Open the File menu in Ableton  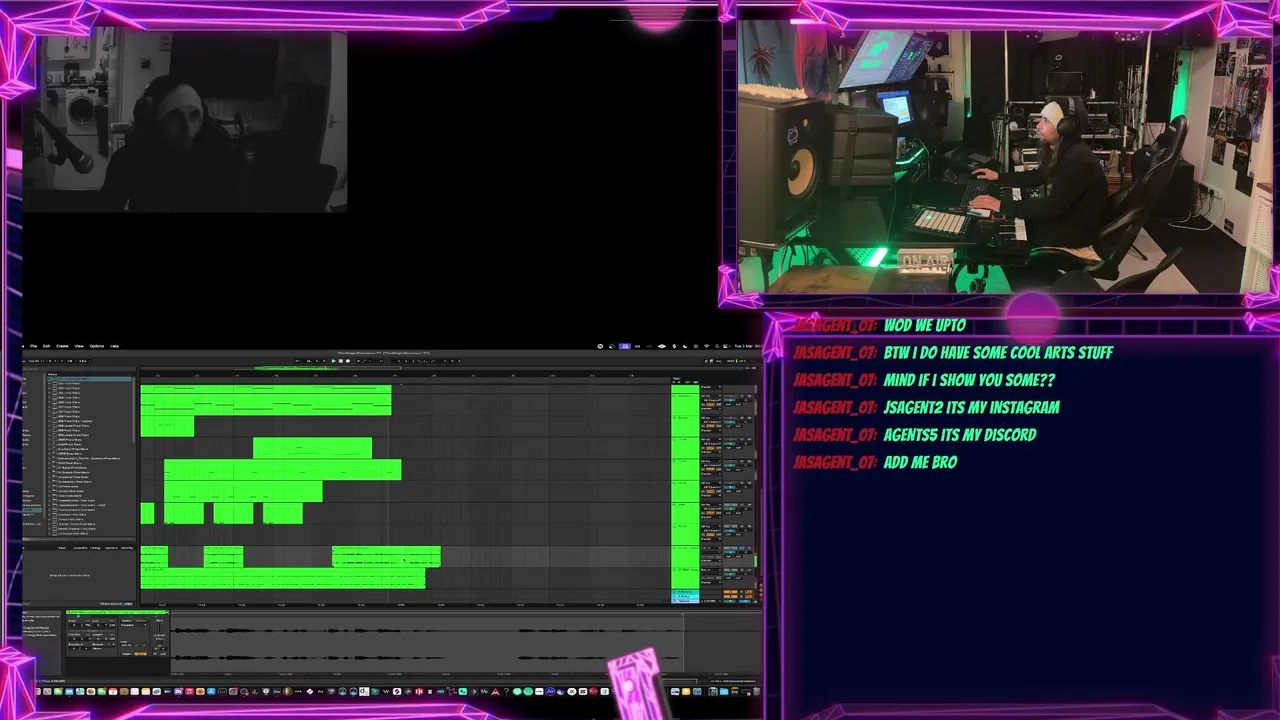(x=34, y=346)
